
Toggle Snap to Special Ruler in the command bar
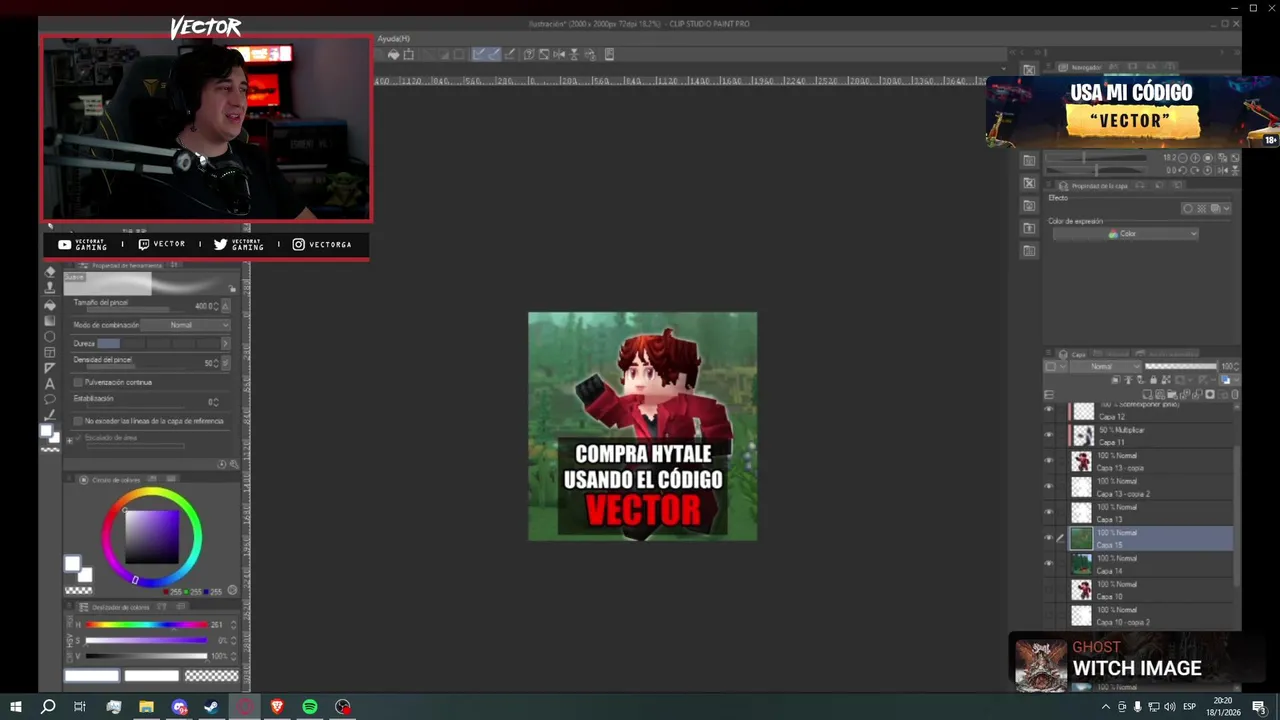point(494,54)
